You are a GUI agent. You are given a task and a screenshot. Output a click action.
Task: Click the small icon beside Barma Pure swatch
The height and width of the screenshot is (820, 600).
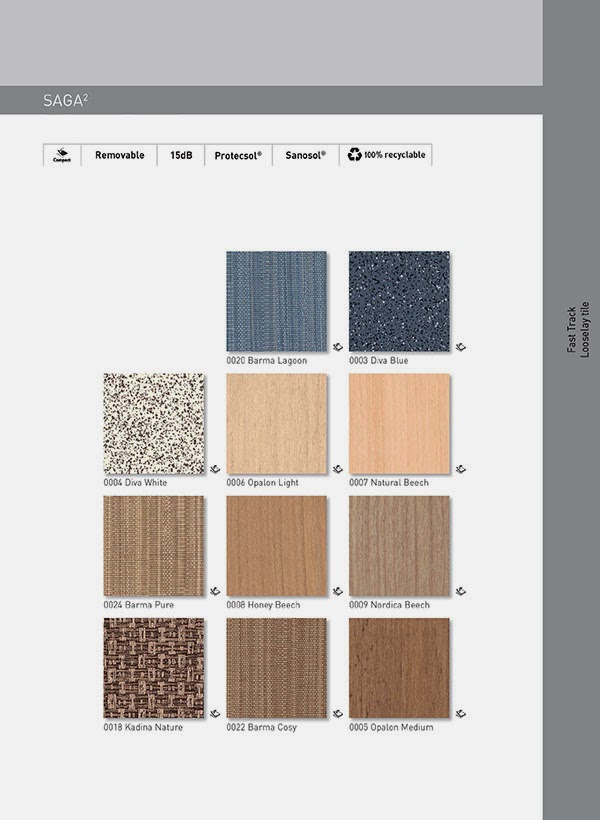tap(215, 591)
